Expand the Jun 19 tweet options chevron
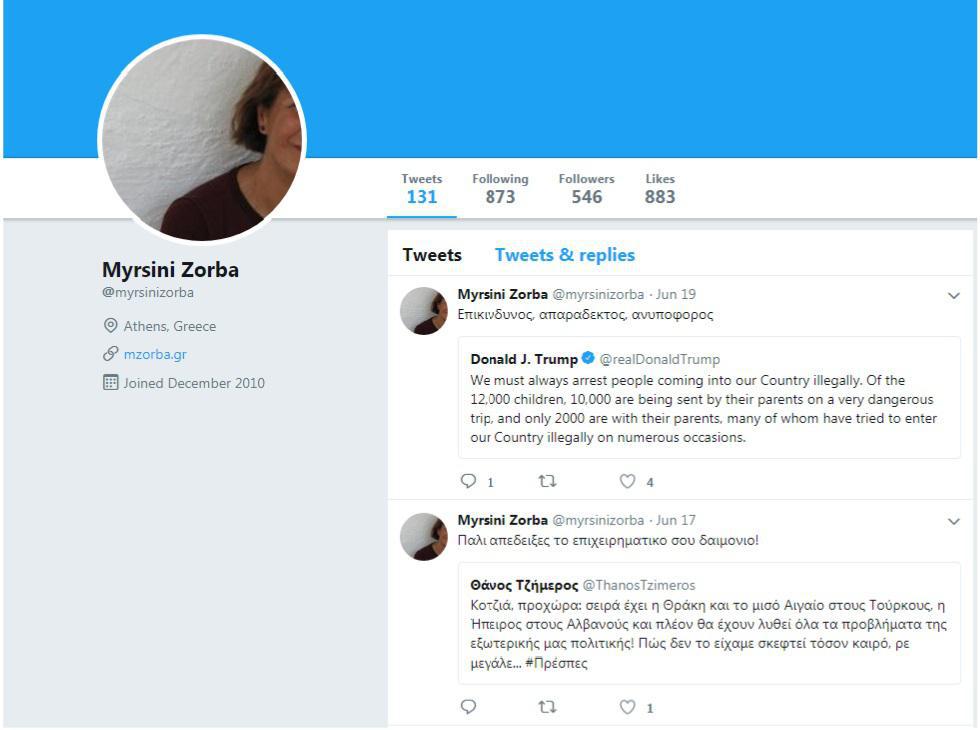The image size is (980, 730). (x=953, y=296)
